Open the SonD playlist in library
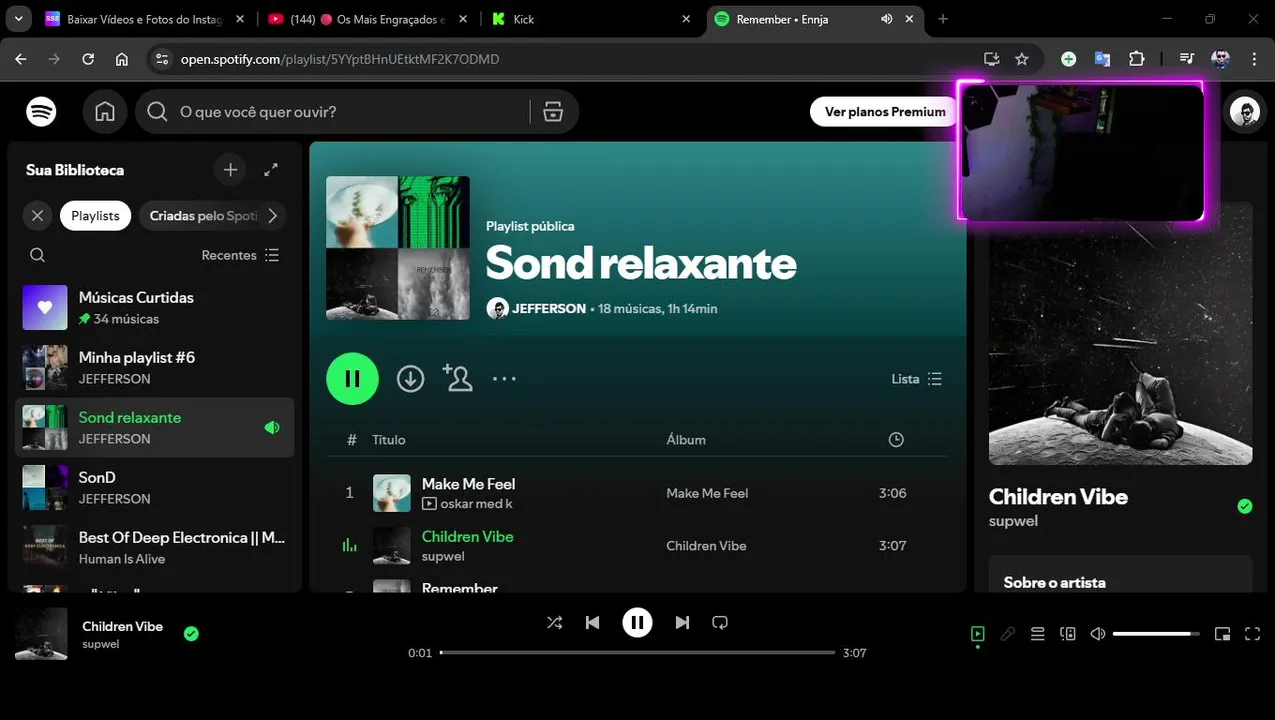 (x=155, y=488)
